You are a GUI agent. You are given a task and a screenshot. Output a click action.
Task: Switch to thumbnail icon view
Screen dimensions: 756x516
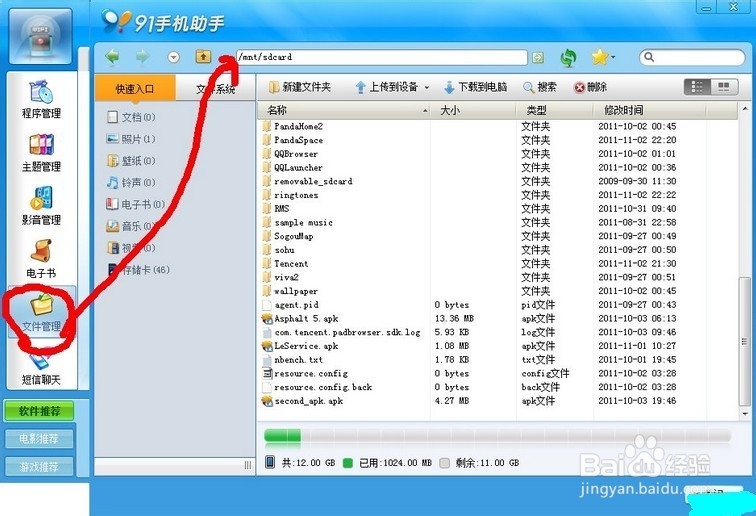click(724, 87)
